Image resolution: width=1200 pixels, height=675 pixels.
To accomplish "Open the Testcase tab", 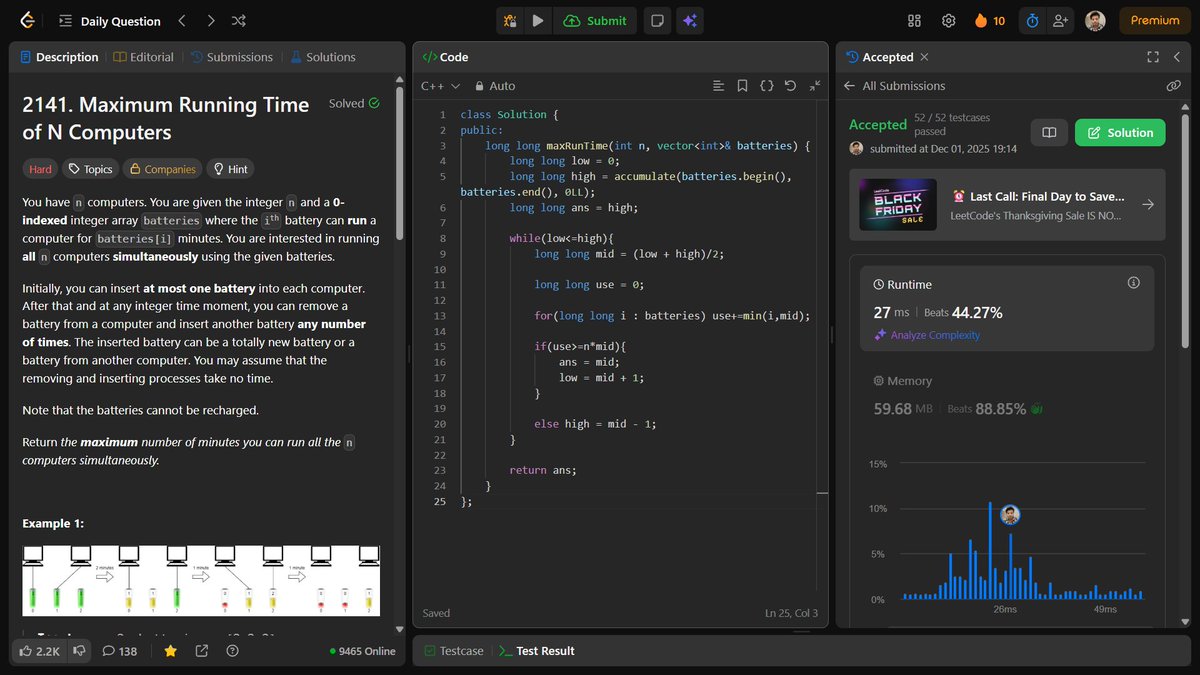I will [453, 650].
